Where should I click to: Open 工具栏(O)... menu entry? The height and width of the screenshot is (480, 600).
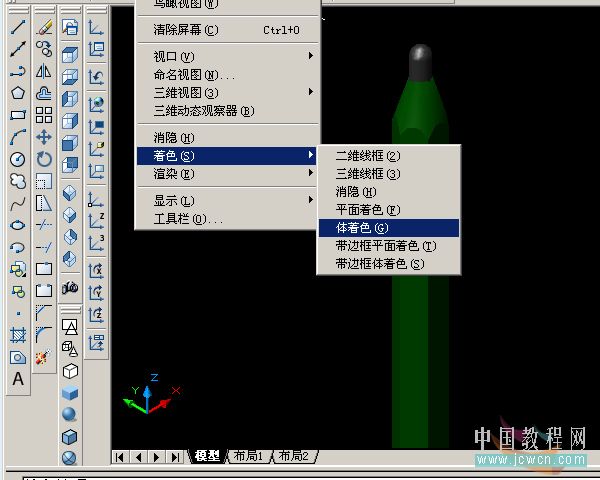click(x=227, y=219)
